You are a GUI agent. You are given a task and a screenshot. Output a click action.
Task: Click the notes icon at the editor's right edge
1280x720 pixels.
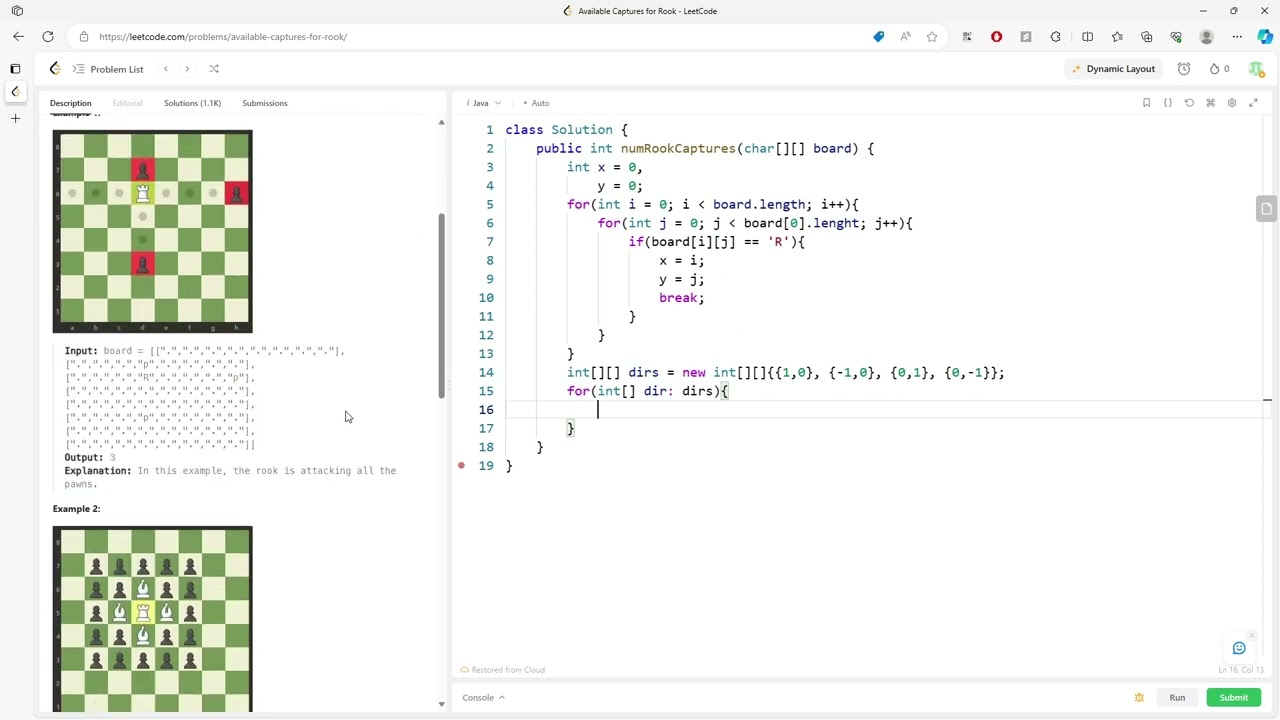point(1266,209)
